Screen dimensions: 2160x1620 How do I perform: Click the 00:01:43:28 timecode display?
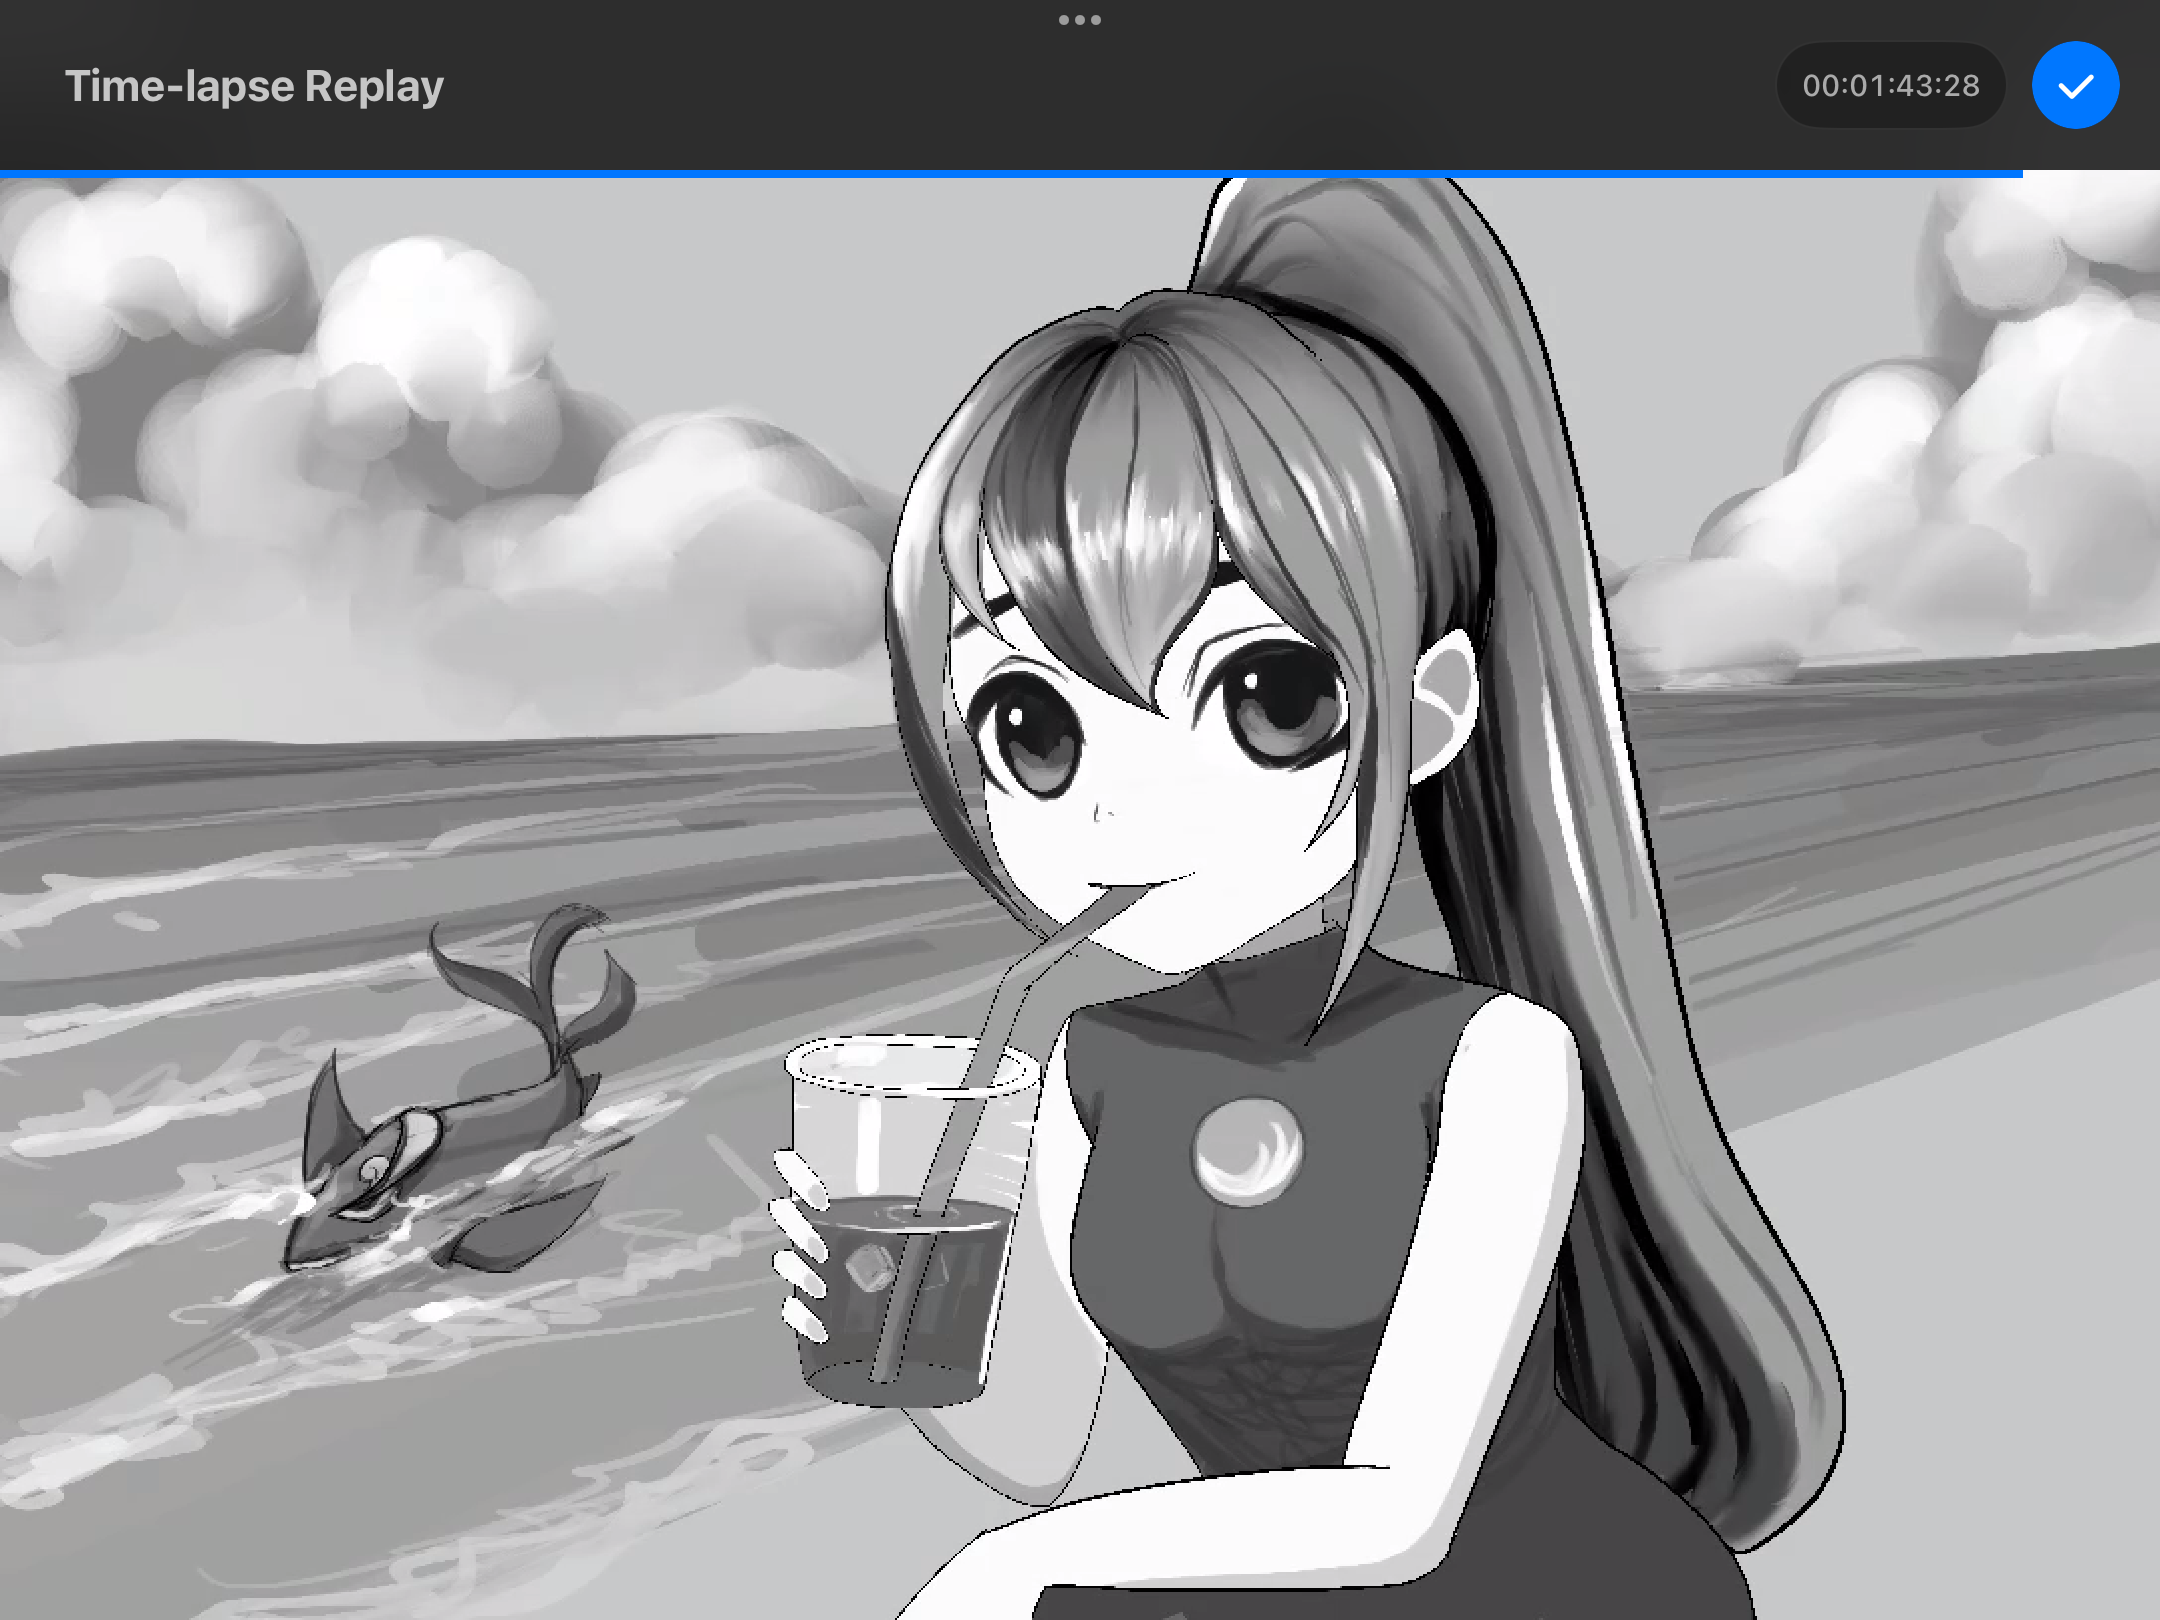point(1890,86)
